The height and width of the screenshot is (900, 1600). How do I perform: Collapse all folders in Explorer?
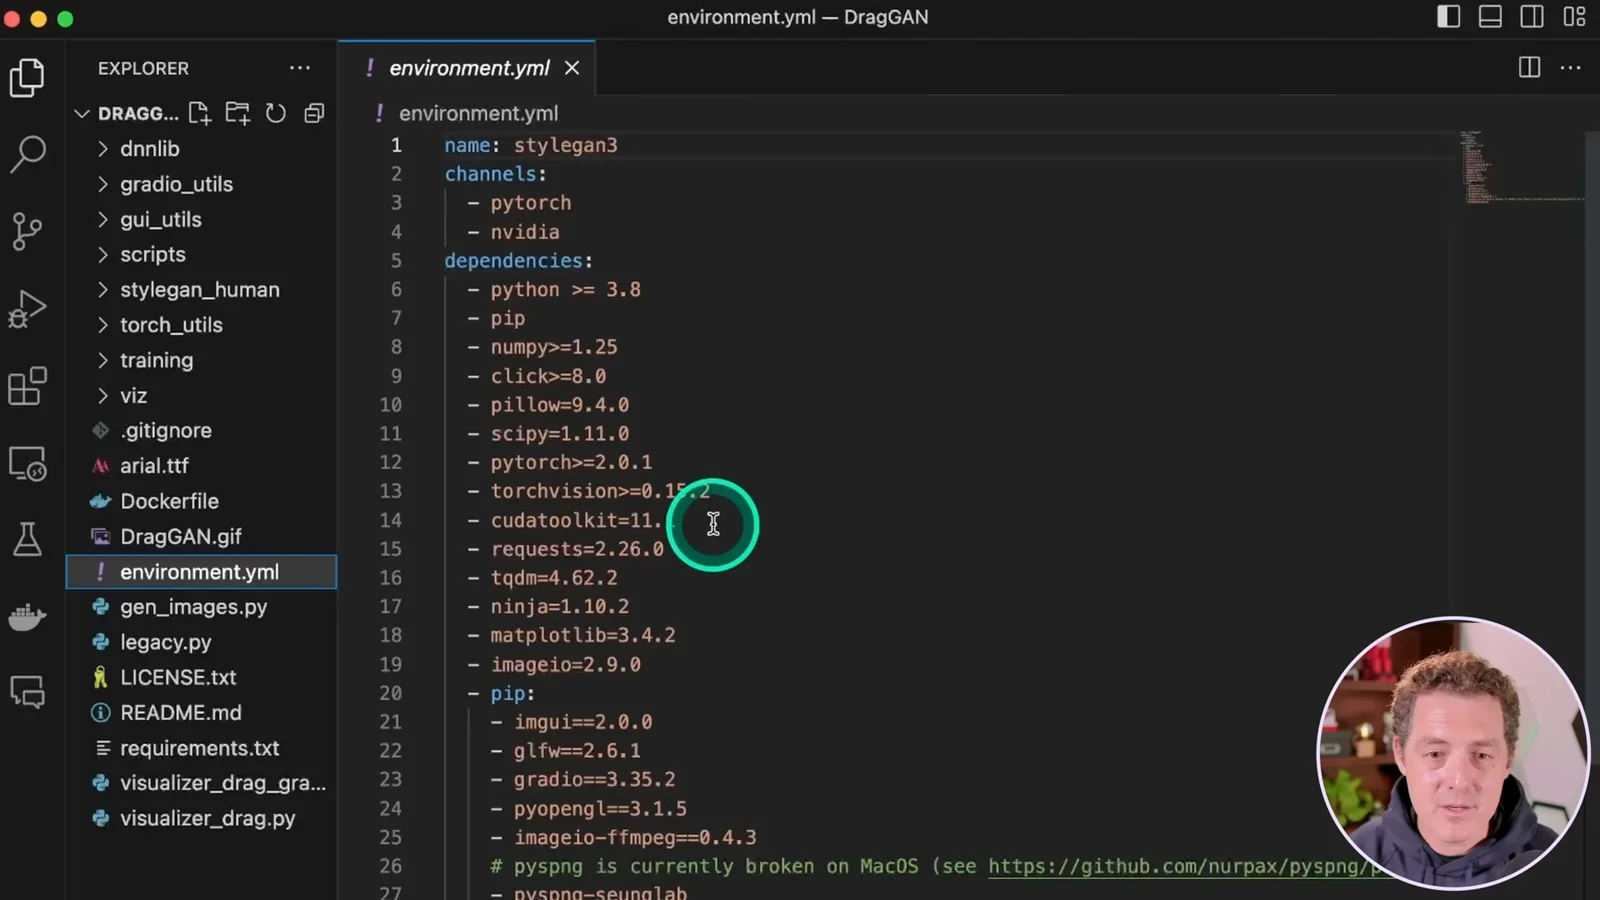[x=314, y=113]
